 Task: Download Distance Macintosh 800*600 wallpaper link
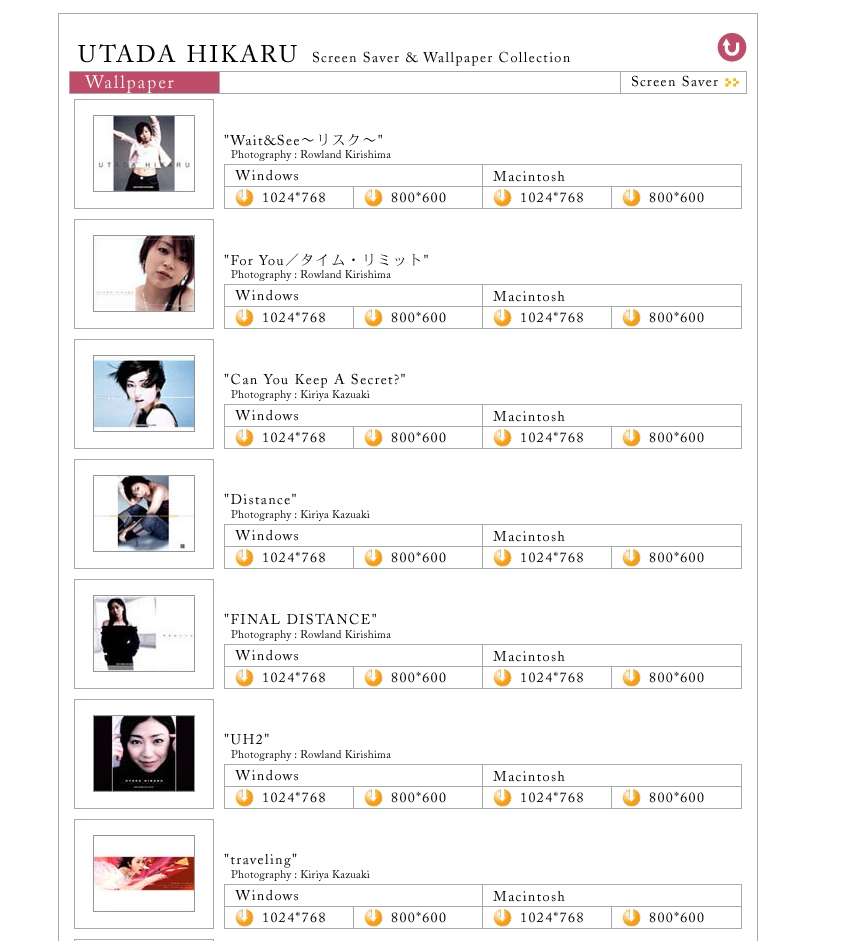tap(676, 557)
